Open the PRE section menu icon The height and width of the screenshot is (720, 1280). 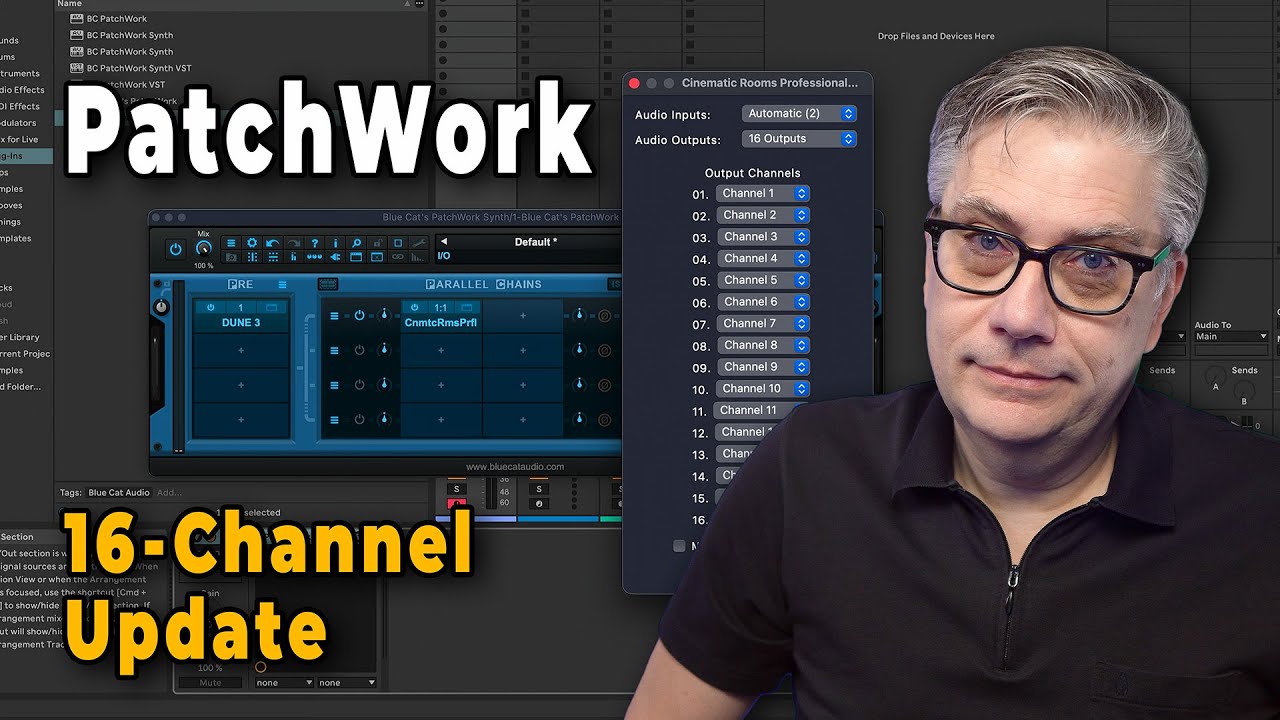(x=282, y=284)
